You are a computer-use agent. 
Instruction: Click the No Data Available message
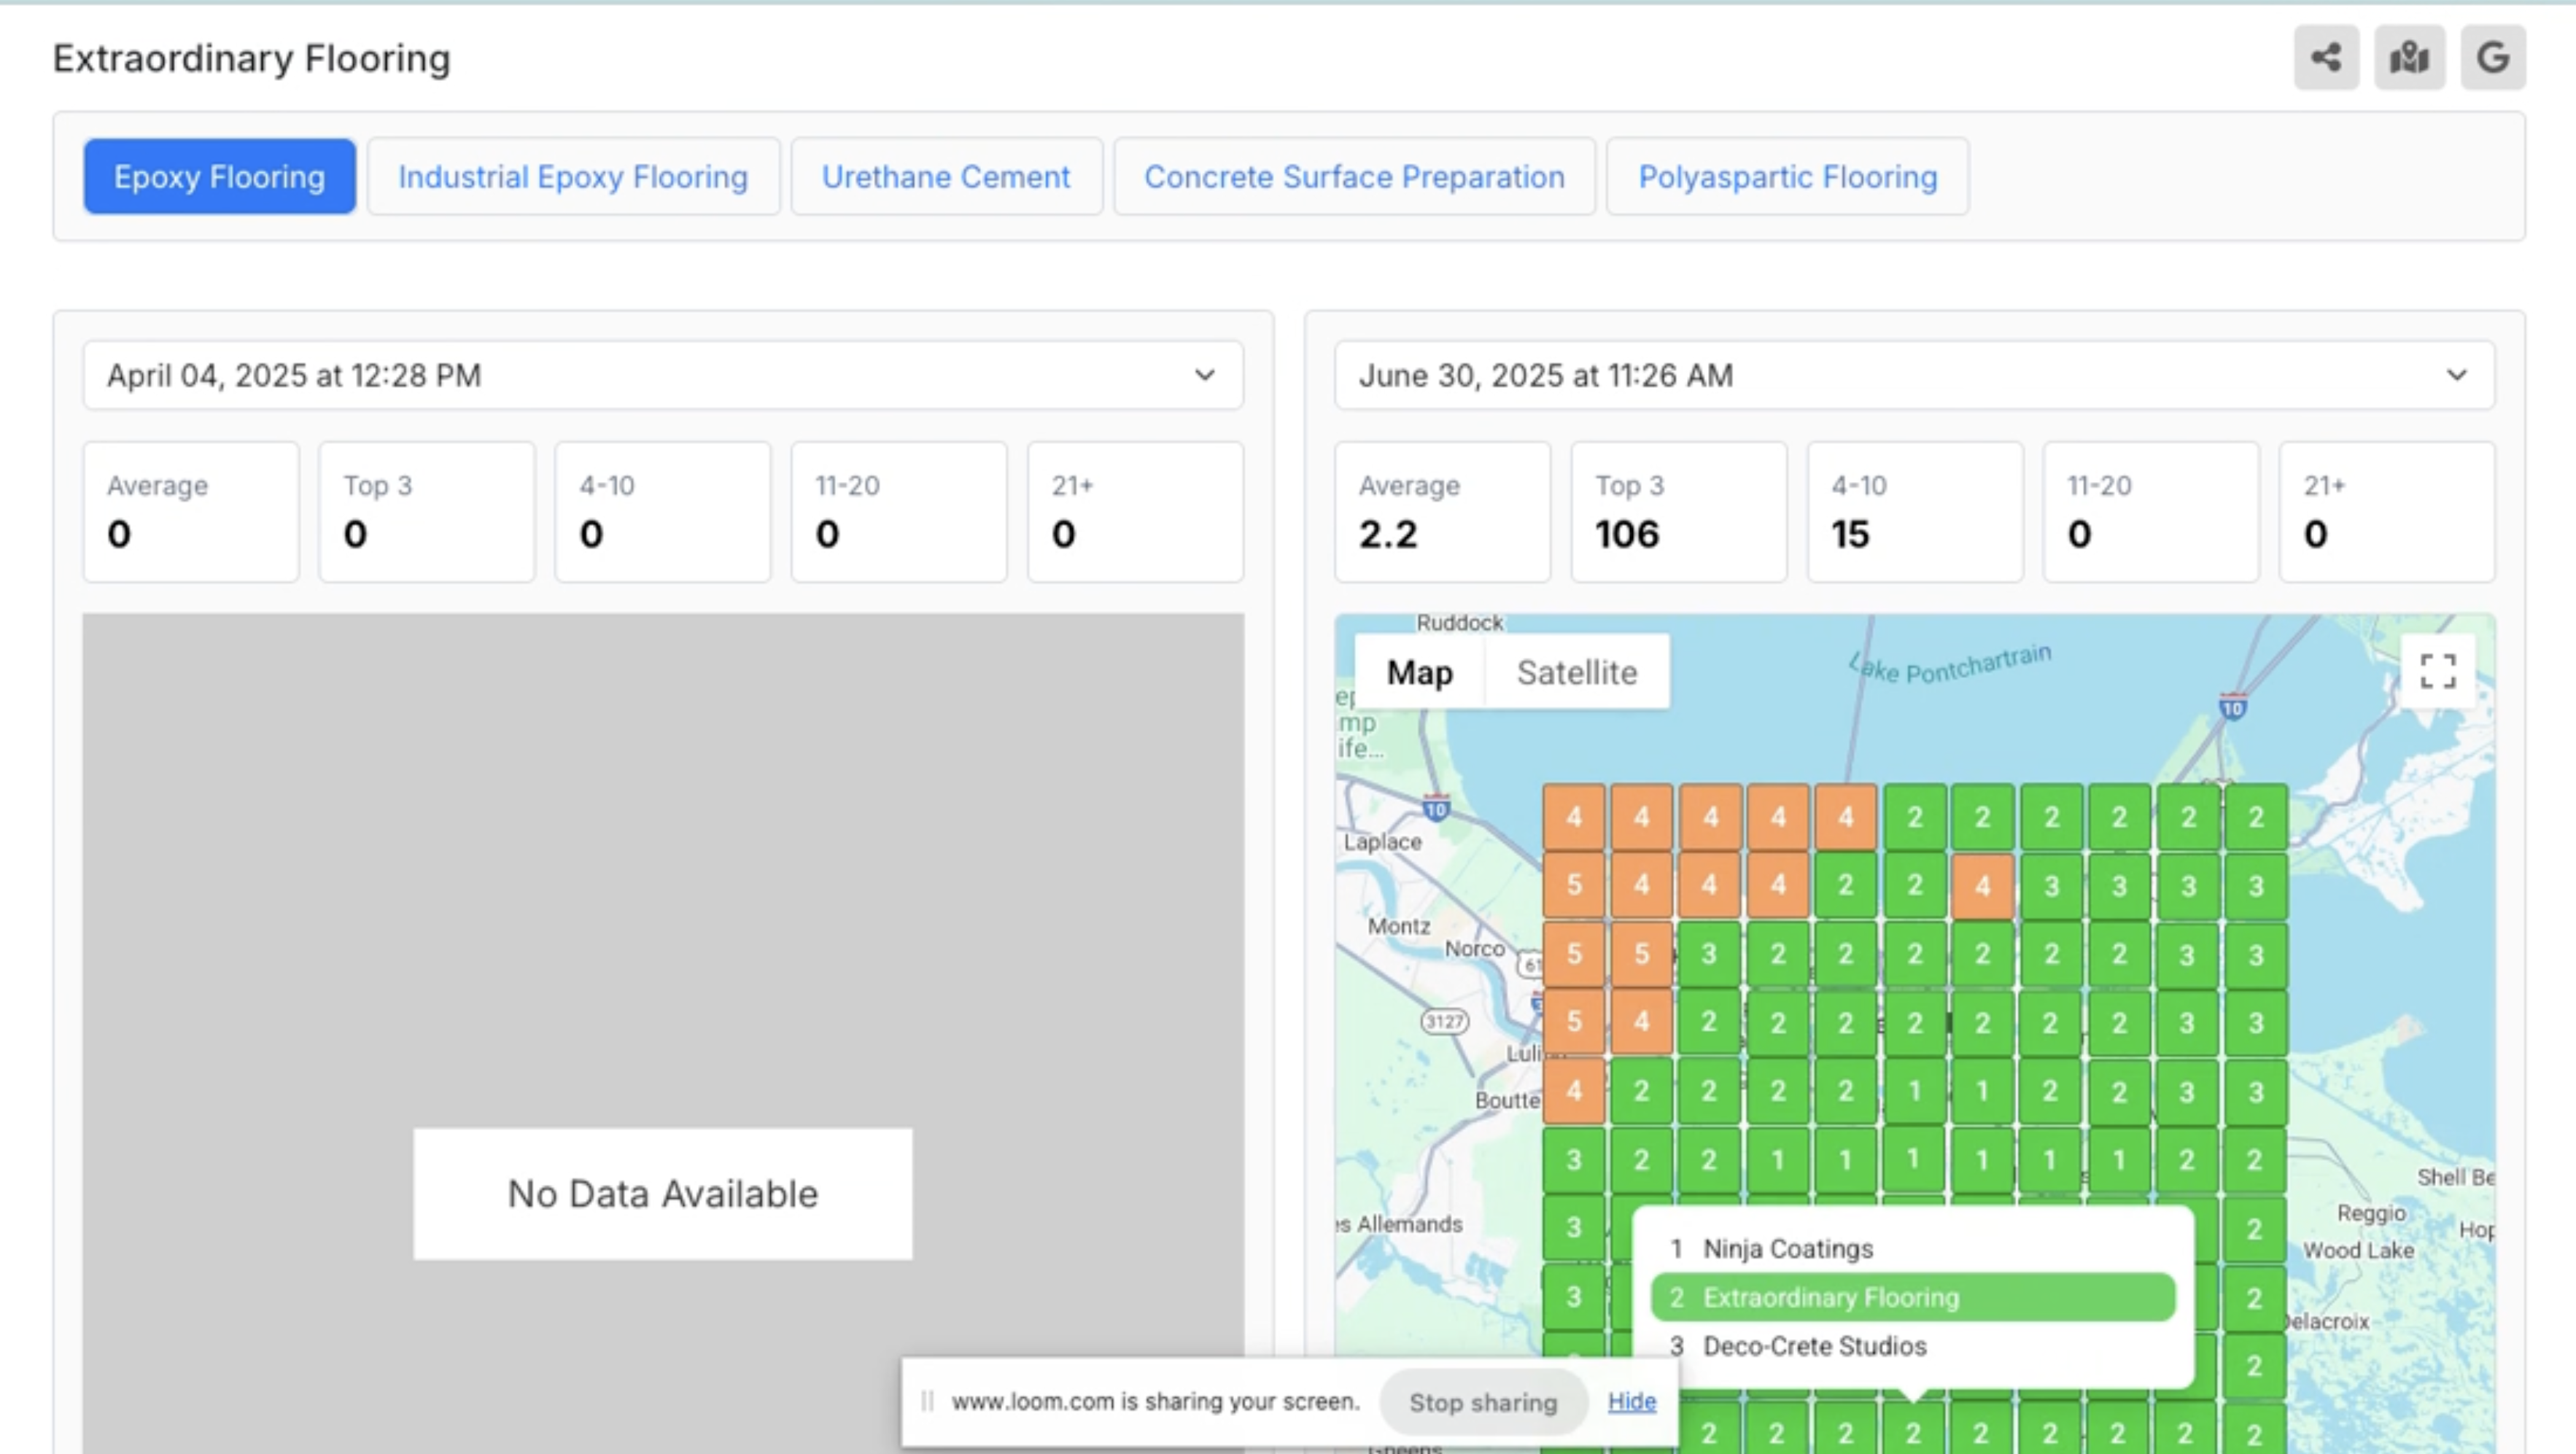[663, 1193]
